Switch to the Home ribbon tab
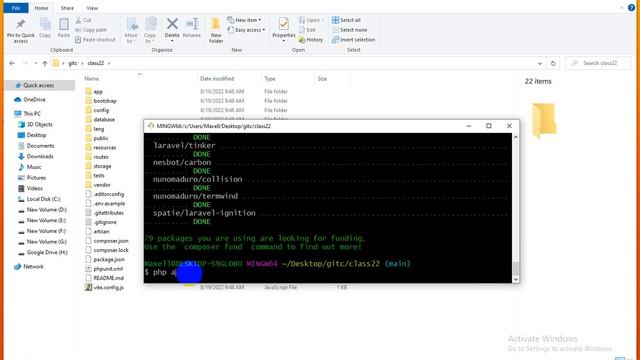 click(41, 8)
